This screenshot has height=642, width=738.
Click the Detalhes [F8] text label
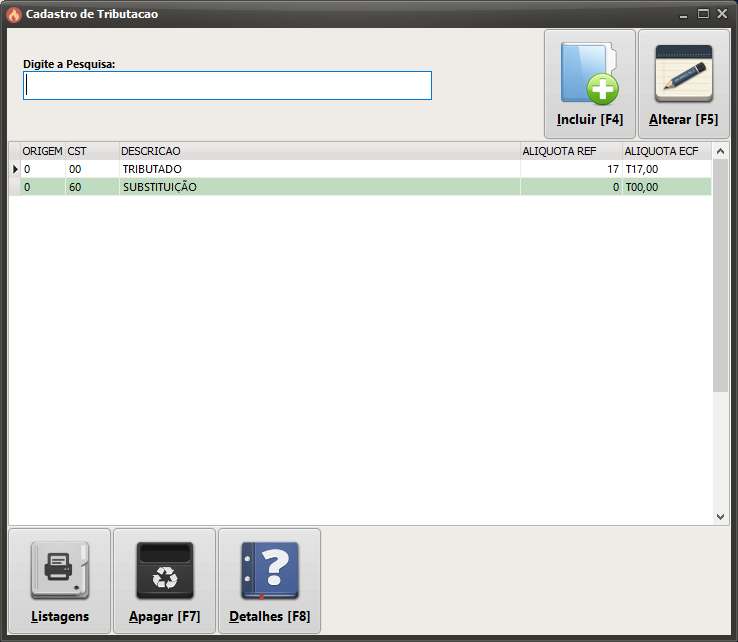[270, 616]
